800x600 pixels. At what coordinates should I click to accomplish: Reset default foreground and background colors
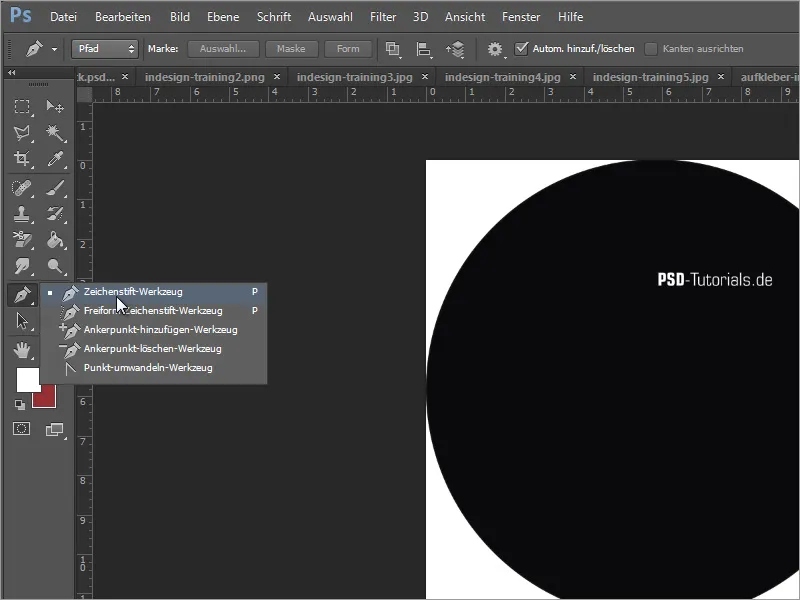point(19,405)
